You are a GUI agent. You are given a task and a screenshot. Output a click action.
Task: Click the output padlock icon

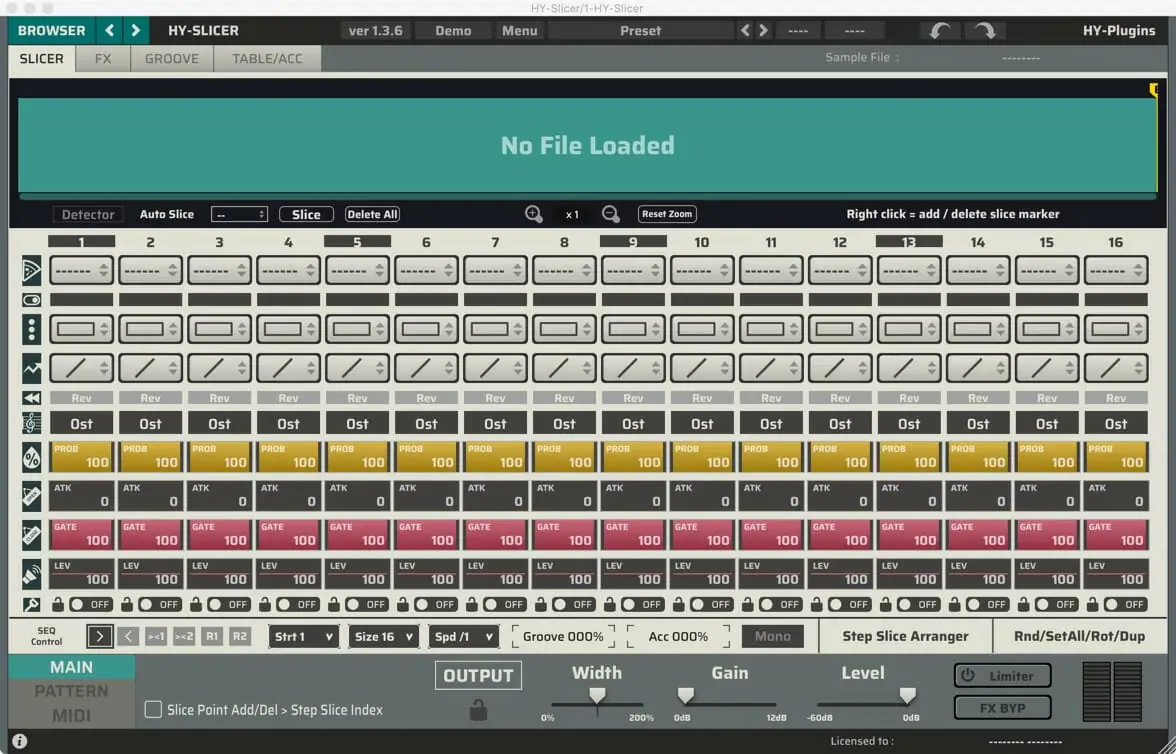pyautogui.click(x=478, y=711)
